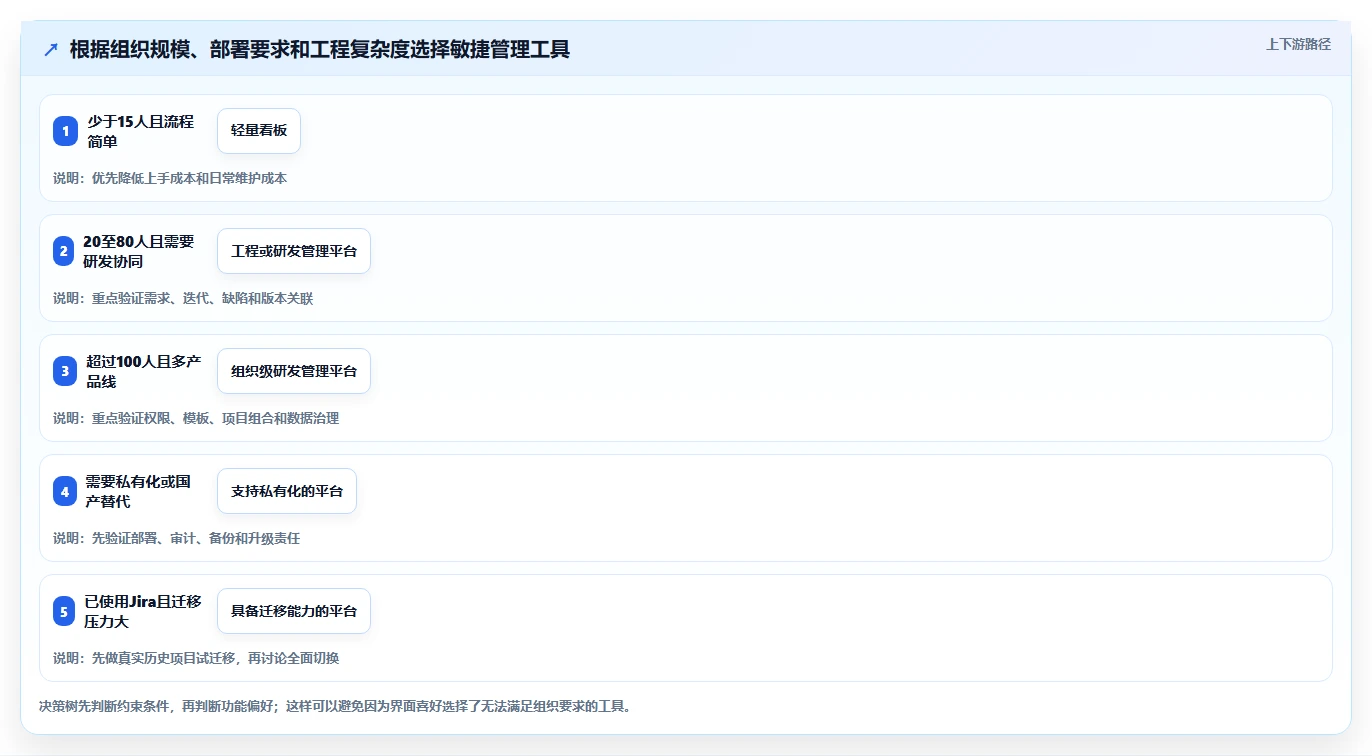Click step number 1 badge
The width and height of the screenshot is (1372, 756).
[x=65, y=131]
